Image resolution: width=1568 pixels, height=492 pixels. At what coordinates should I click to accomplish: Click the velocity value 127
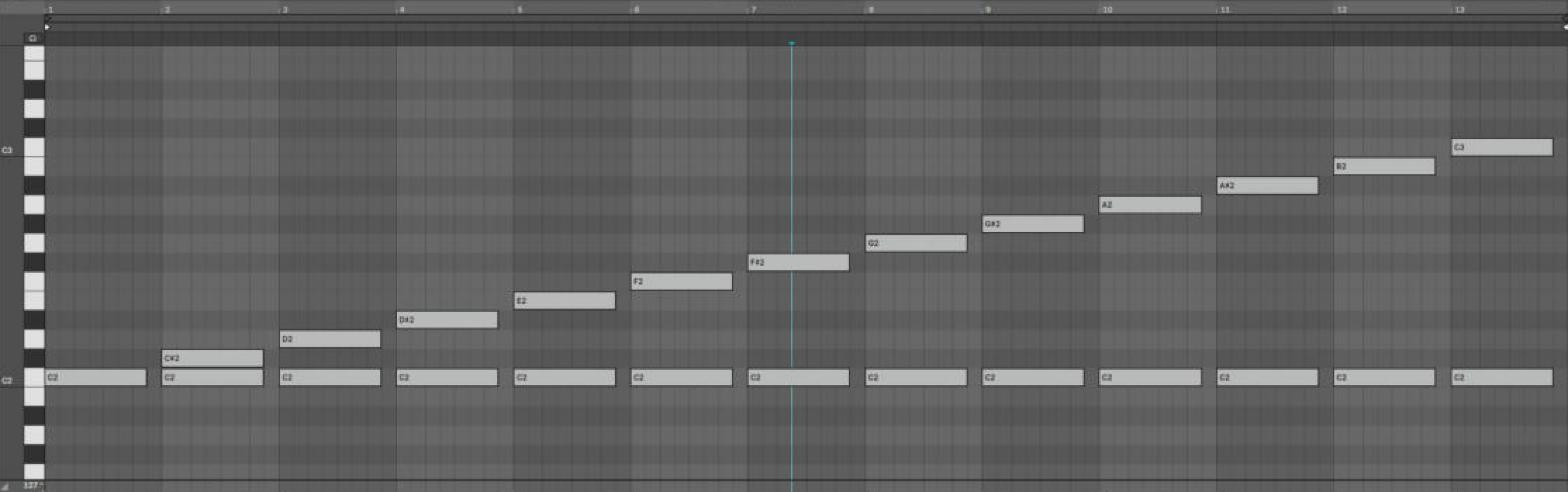pyautogui.click(x=30, y=486)
